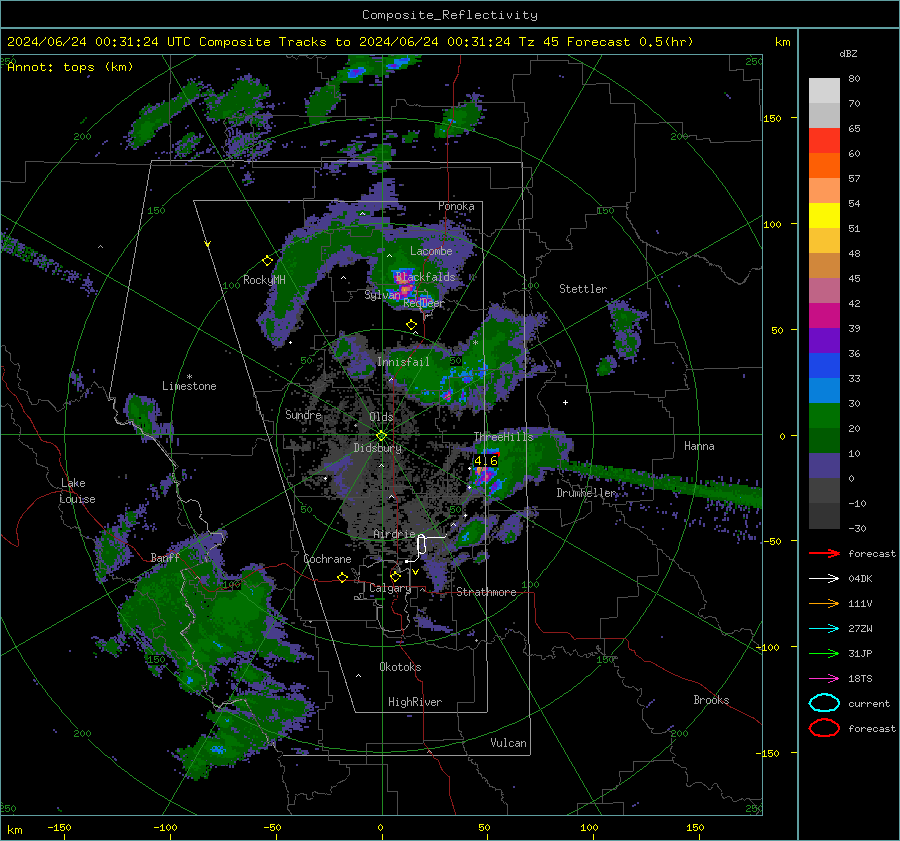Pick the bright orange swatch in dBZ scale

824,166
